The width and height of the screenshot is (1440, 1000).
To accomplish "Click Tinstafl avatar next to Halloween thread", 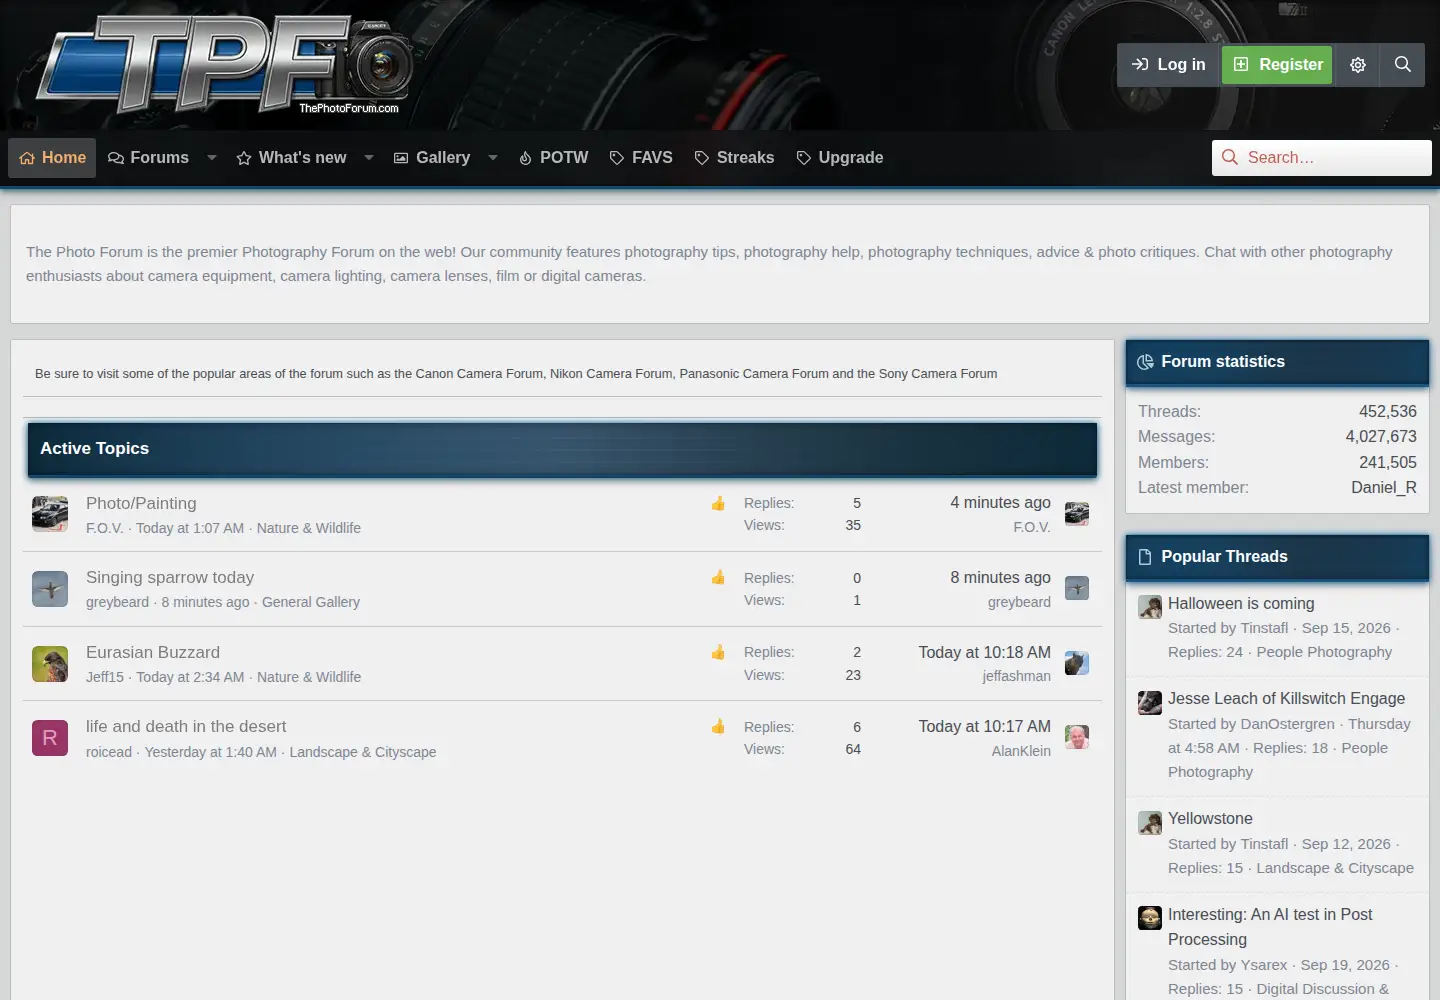I will pos(1150,607).
